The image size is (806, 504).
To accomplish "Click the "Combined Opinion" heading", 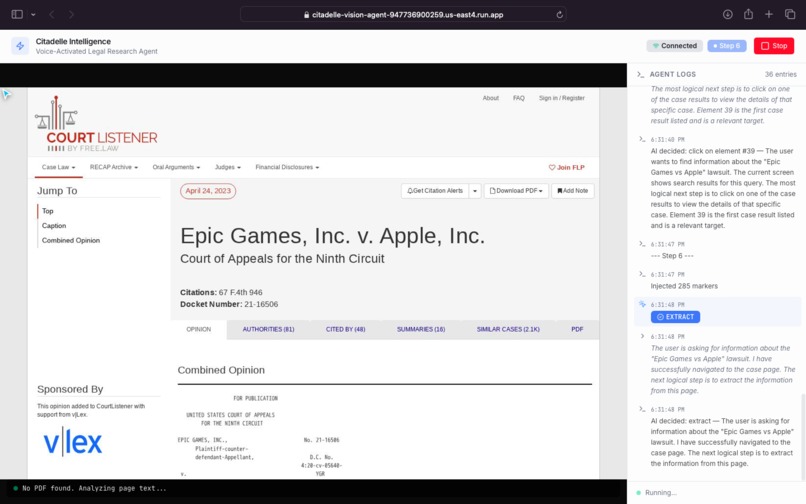I will coord(221,370).
